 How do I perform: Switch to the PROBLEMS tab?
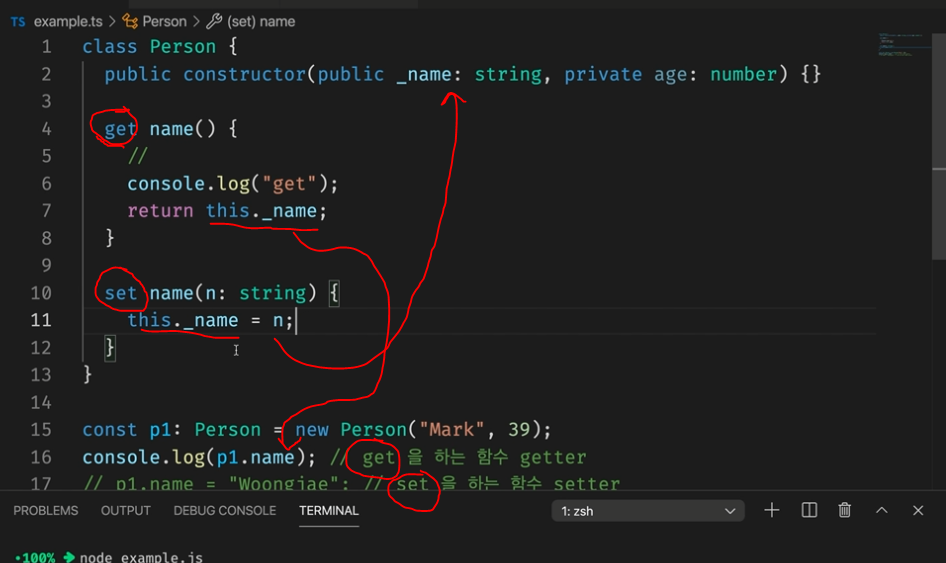point(46,511)
